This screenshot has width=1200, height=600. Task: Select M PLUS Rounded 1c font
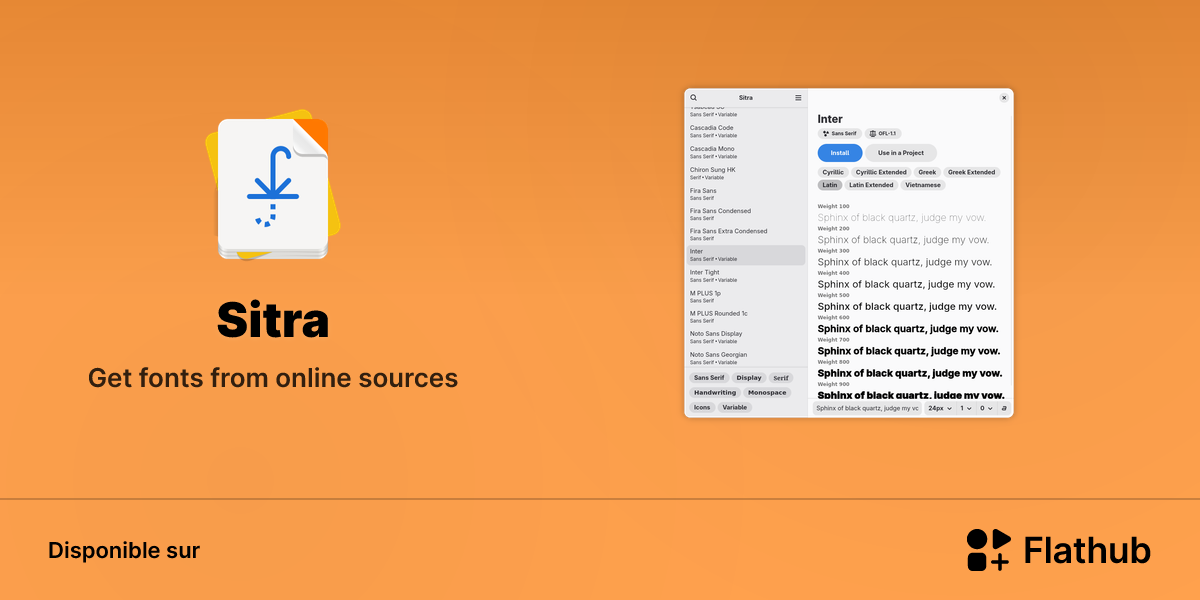746,317
